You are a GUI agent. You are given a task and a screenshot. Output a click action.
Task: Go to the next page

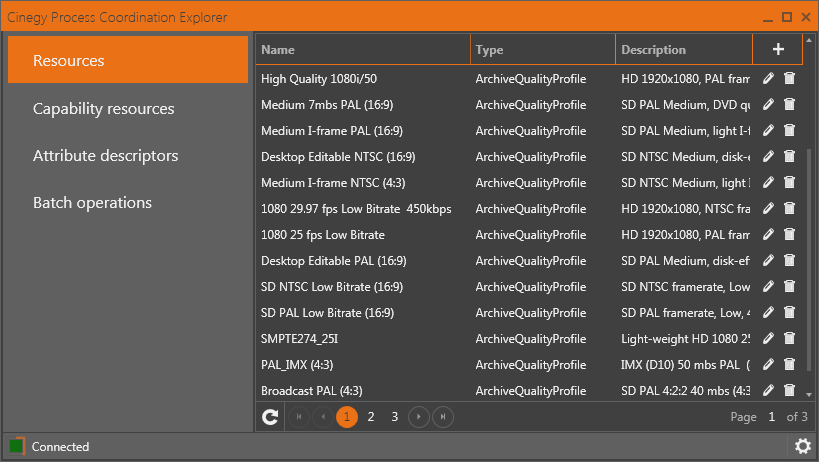pyautogui.click(x=419, y=417)
